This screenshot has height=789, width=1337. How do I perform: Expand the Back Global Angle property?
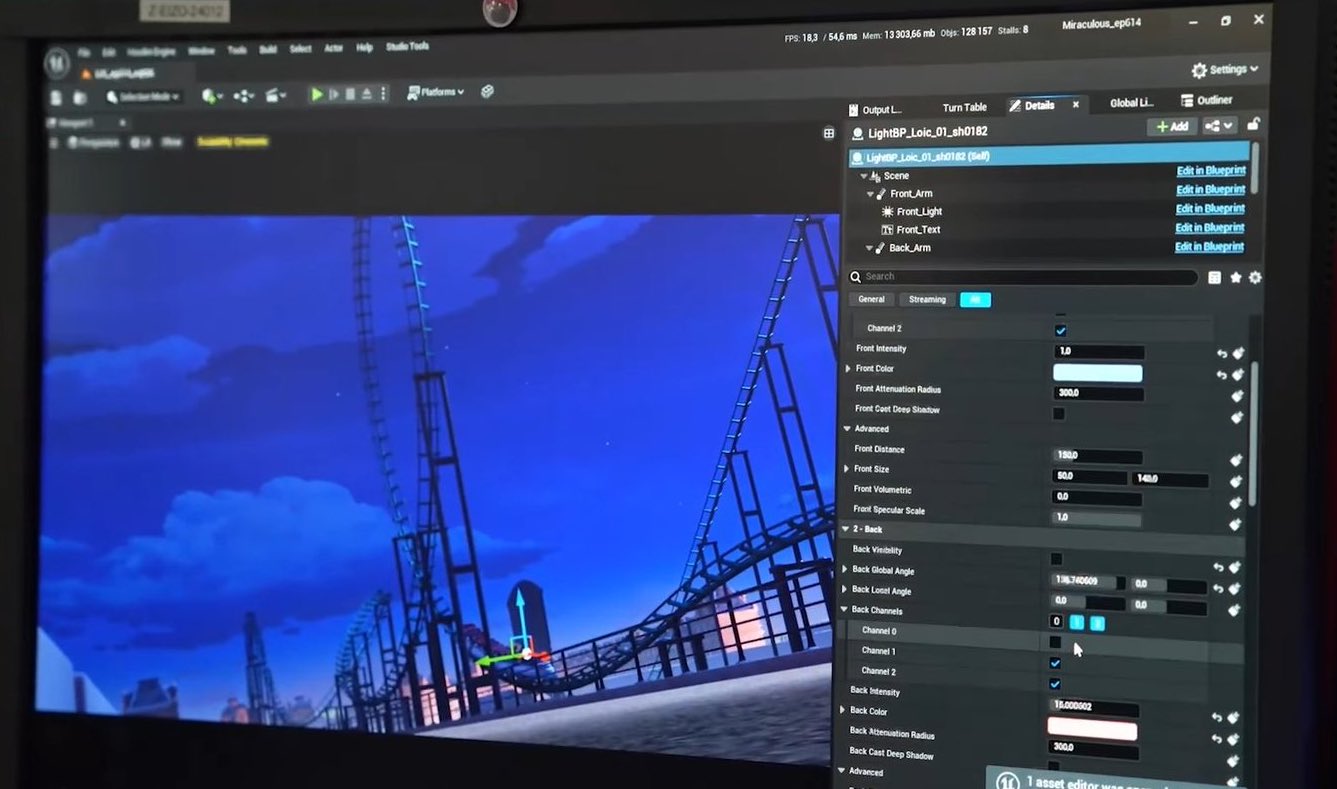point(844,570)
